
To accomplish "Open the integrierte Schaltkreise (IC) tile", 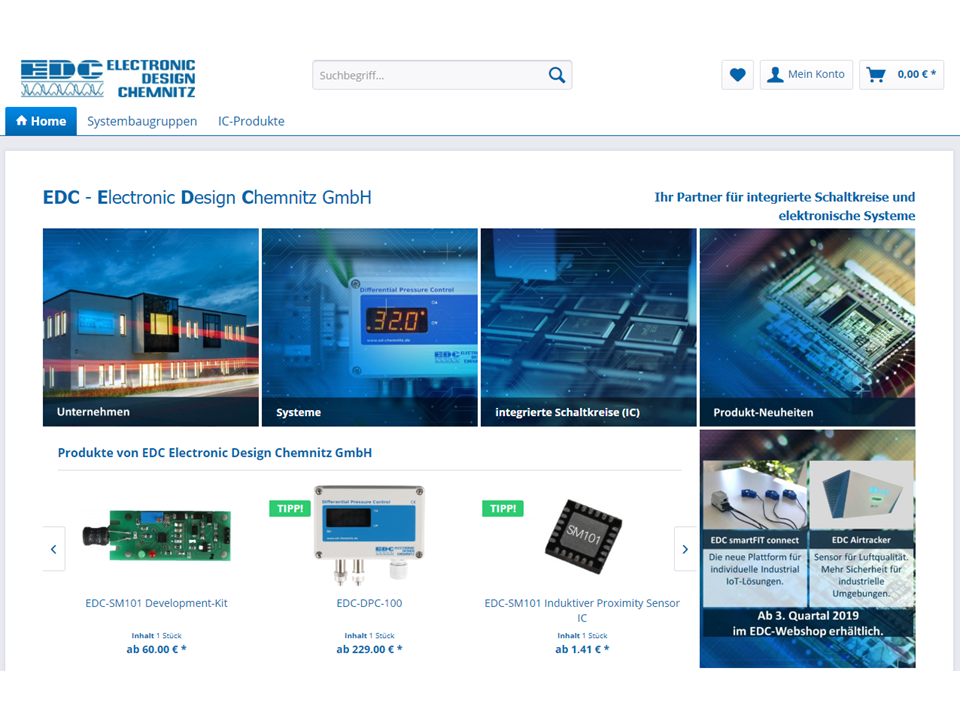I will [588, 327].
